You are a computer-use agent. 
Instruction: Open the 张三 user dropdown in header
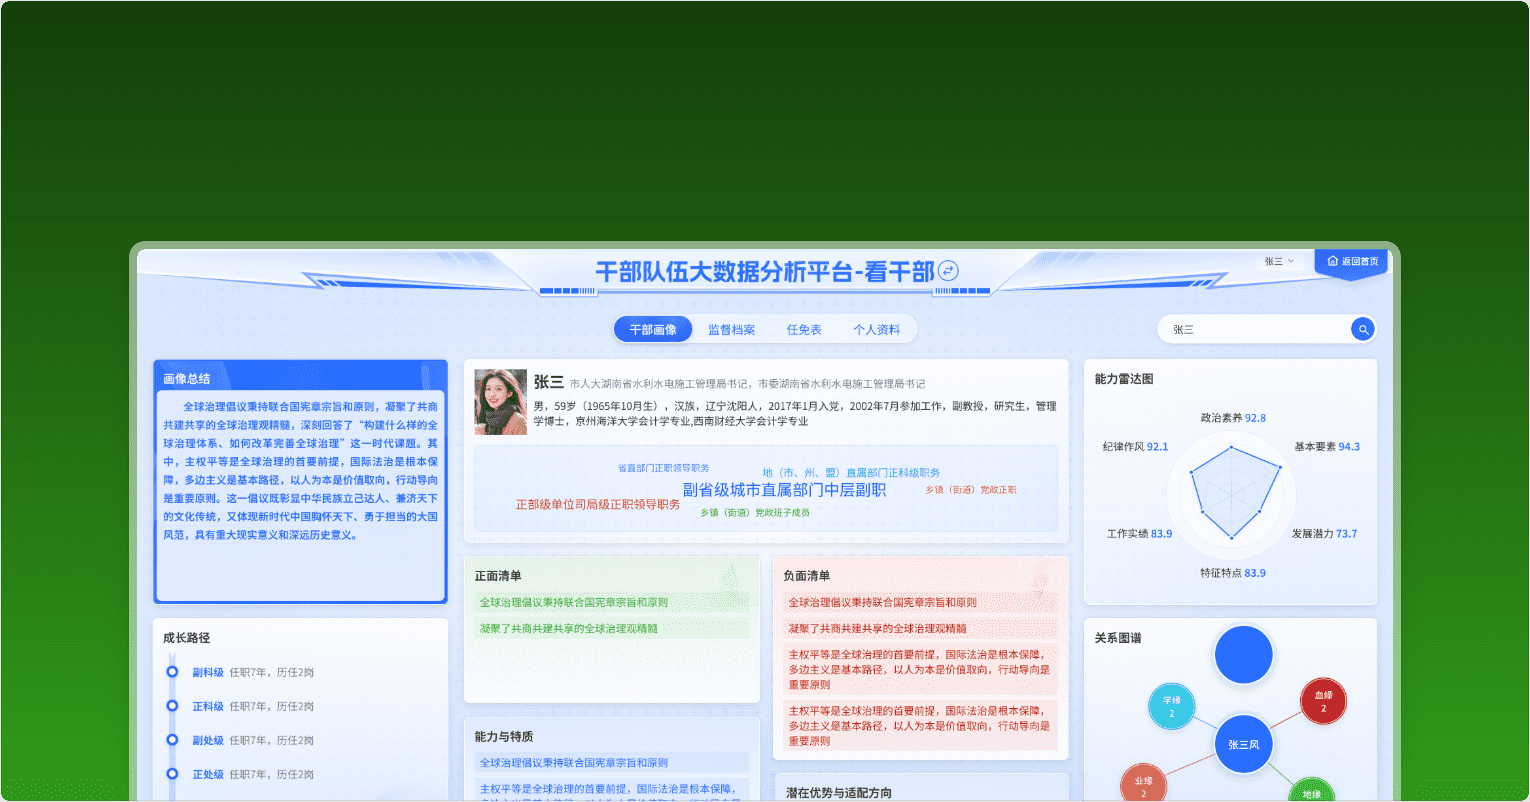pyautogui.click(x=1278, y=261)
